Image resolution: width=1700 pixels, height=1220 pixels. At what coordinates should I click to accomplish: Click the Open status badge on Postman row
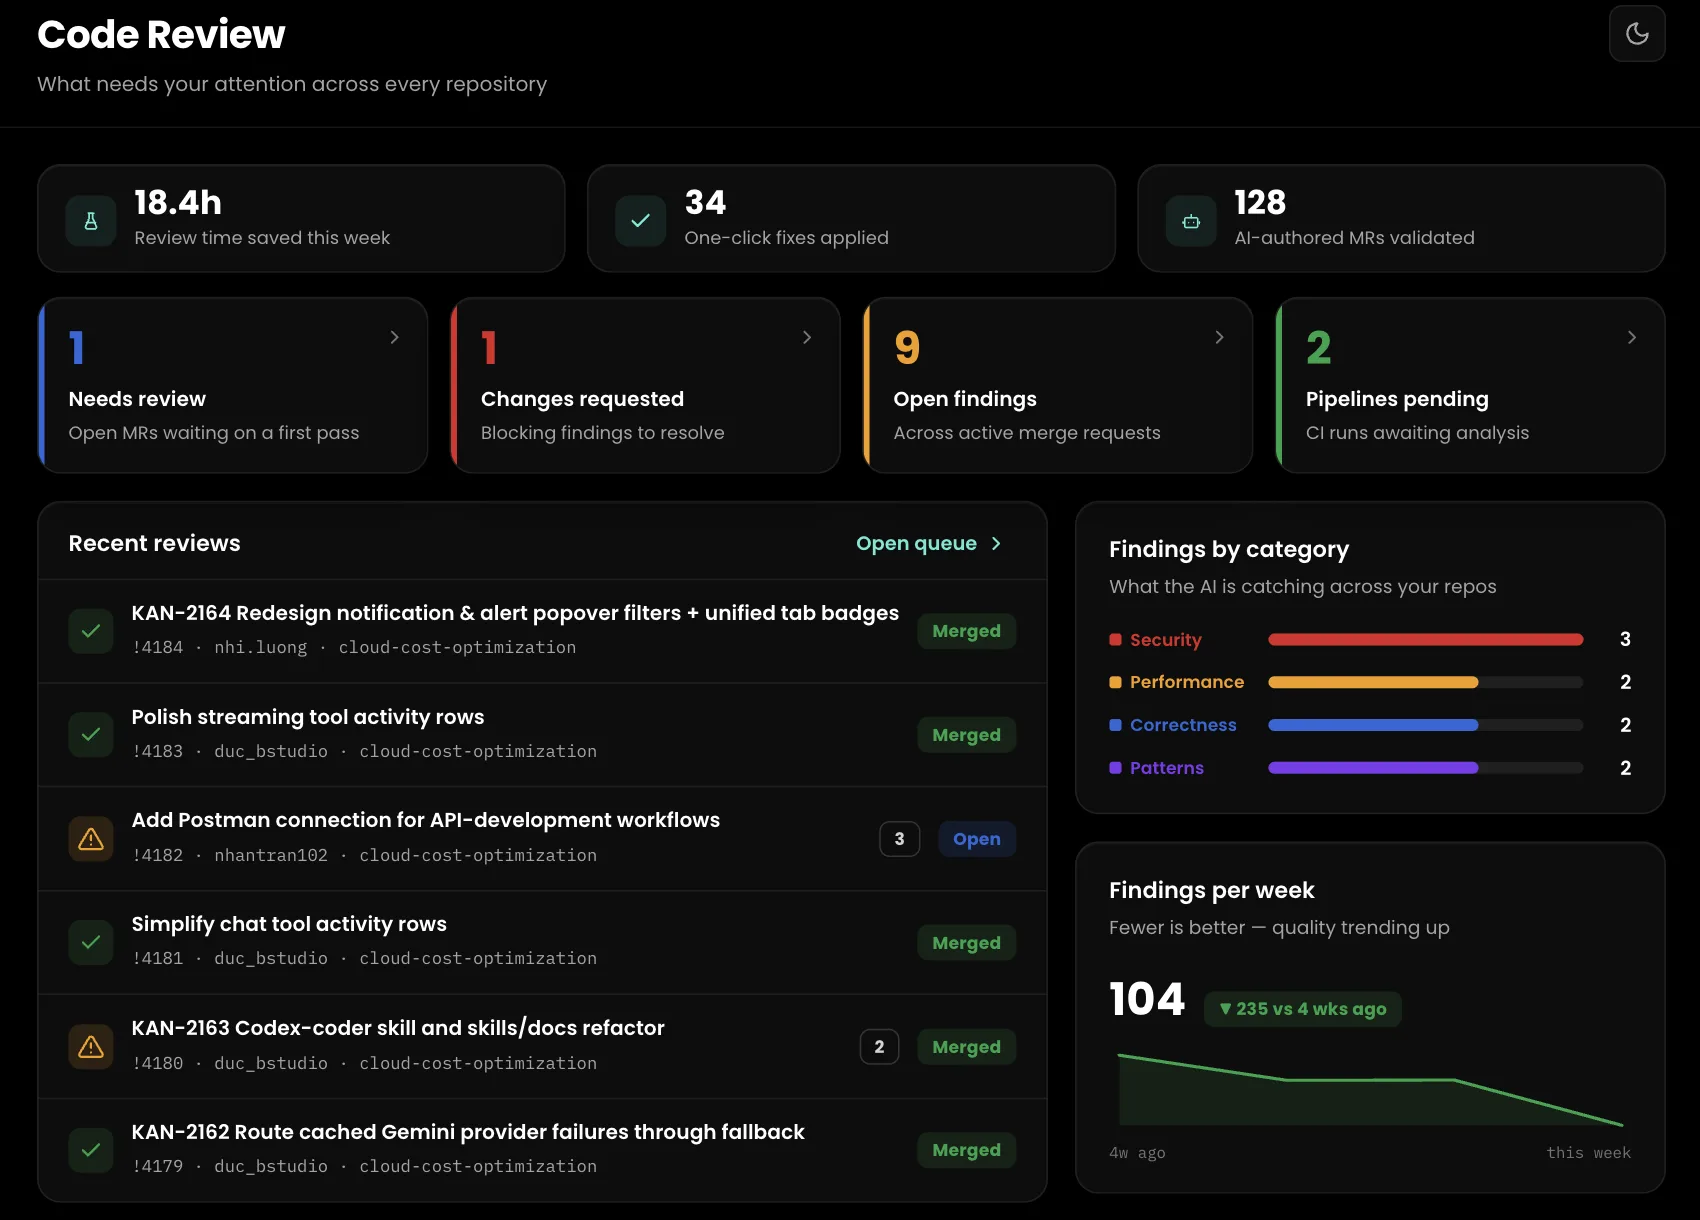coord(977,839)
